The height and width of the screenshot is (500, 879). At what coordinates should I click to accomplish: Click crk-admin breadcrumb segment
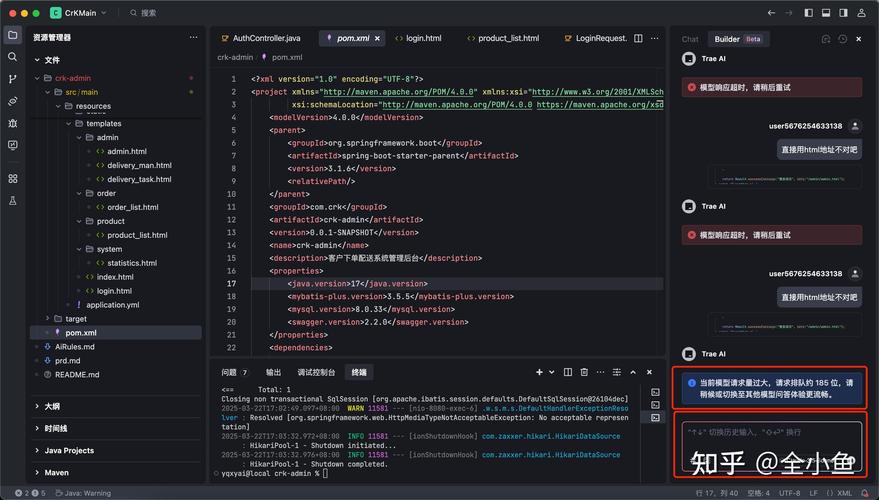pos(235,57)
